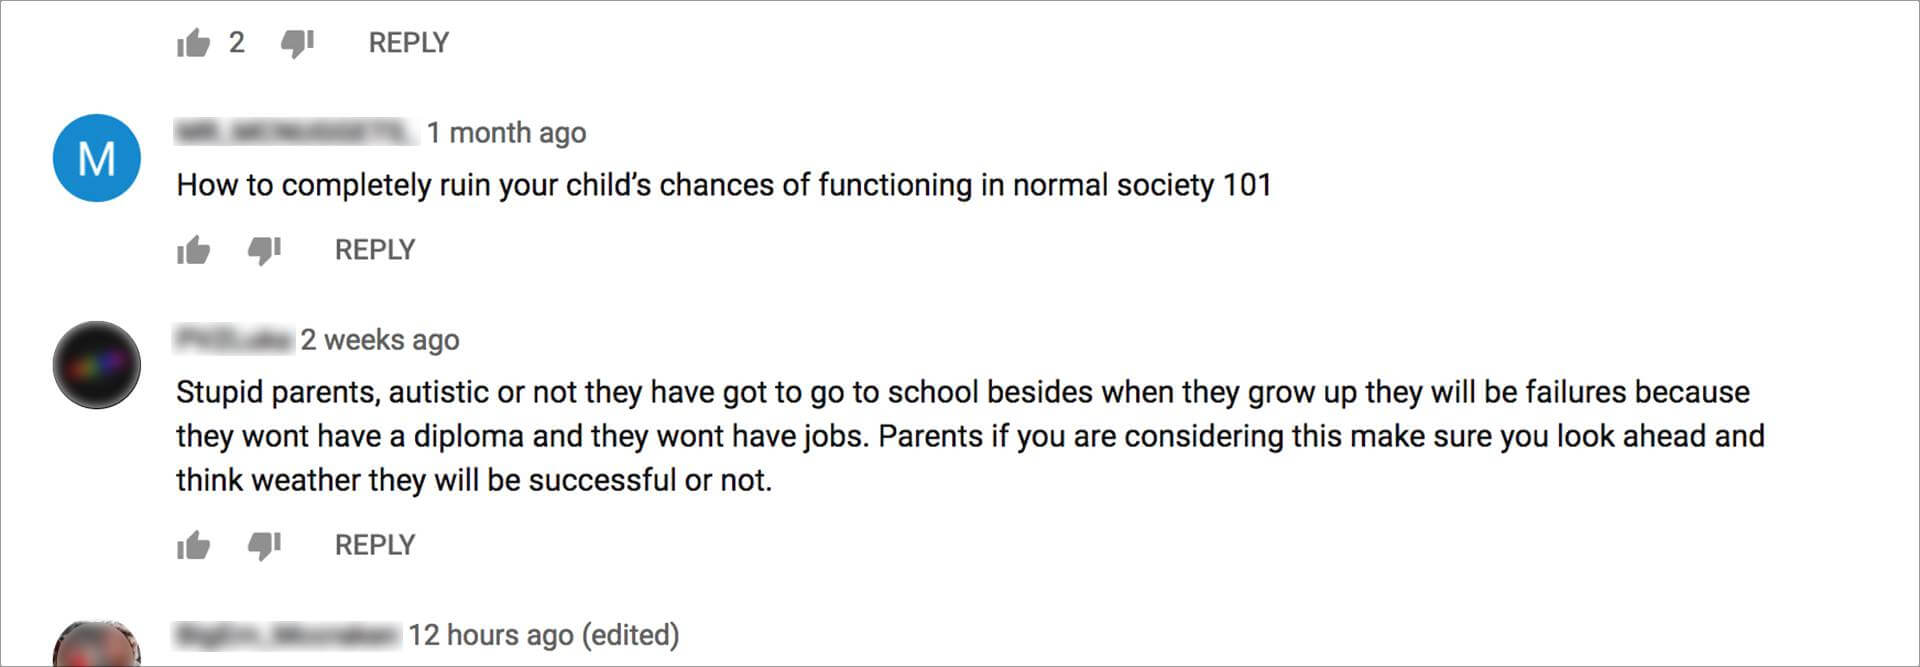The width and height of the screenshot is (1920, 667).
Task: Like the top comment with 2 likes
Action: click(193, 43)
